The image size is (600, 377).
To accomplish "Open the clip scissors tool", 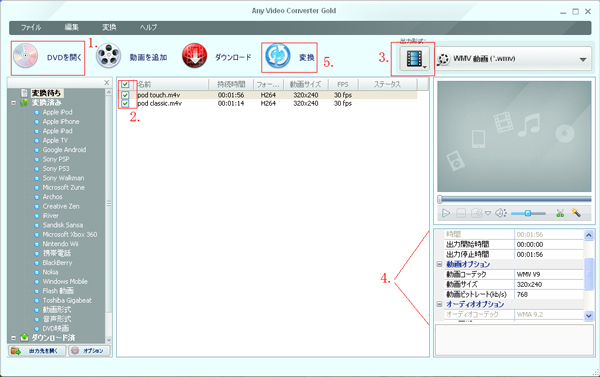I will click(560, 213).
